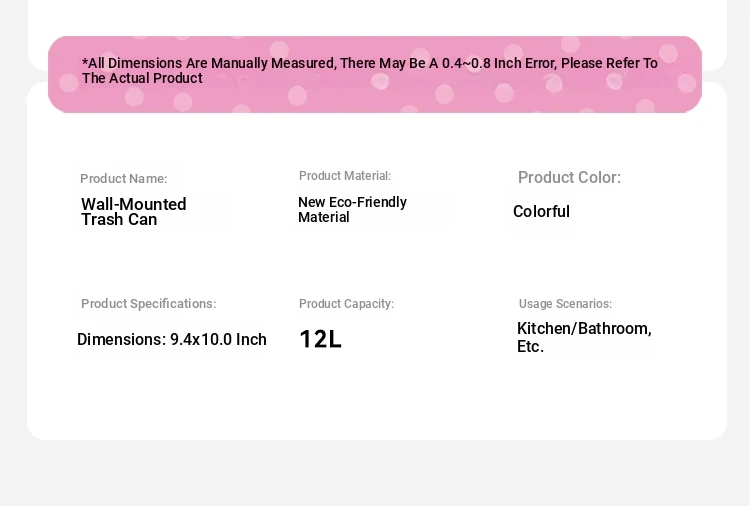Screen dimensions: 750x506
Task: Click the 'Colorful' color value
Action: (x=541, y=212)
